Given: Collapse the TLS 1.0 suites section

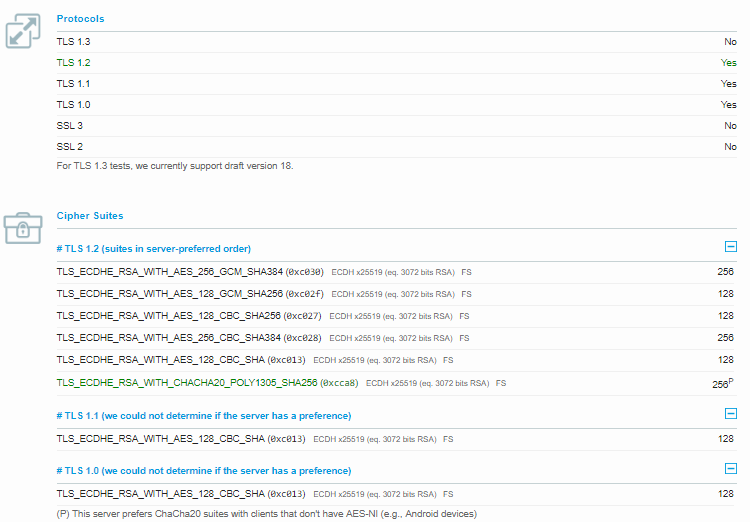Looking at the screenshot, I should 730,468.
